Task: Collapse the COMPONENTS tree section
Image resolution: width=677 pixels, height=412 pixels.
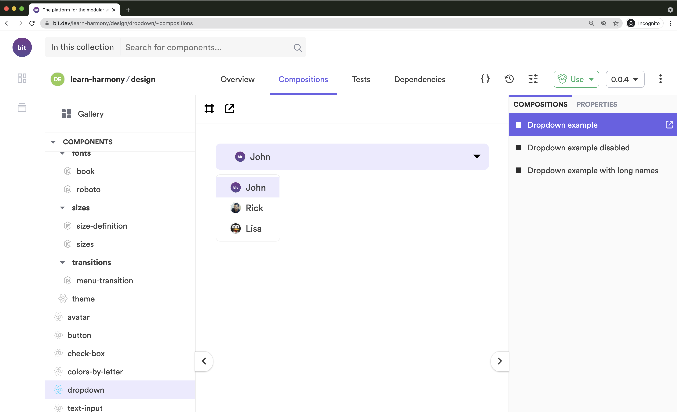Action: pos(53,142)
